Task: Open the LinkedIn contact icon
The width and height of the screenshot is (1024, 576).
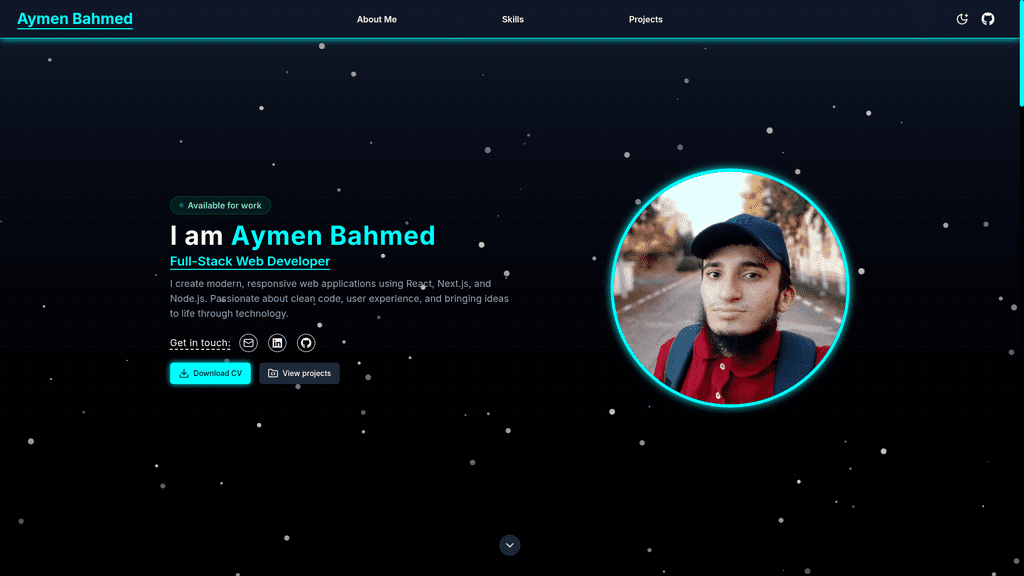Action: (277, 343)
